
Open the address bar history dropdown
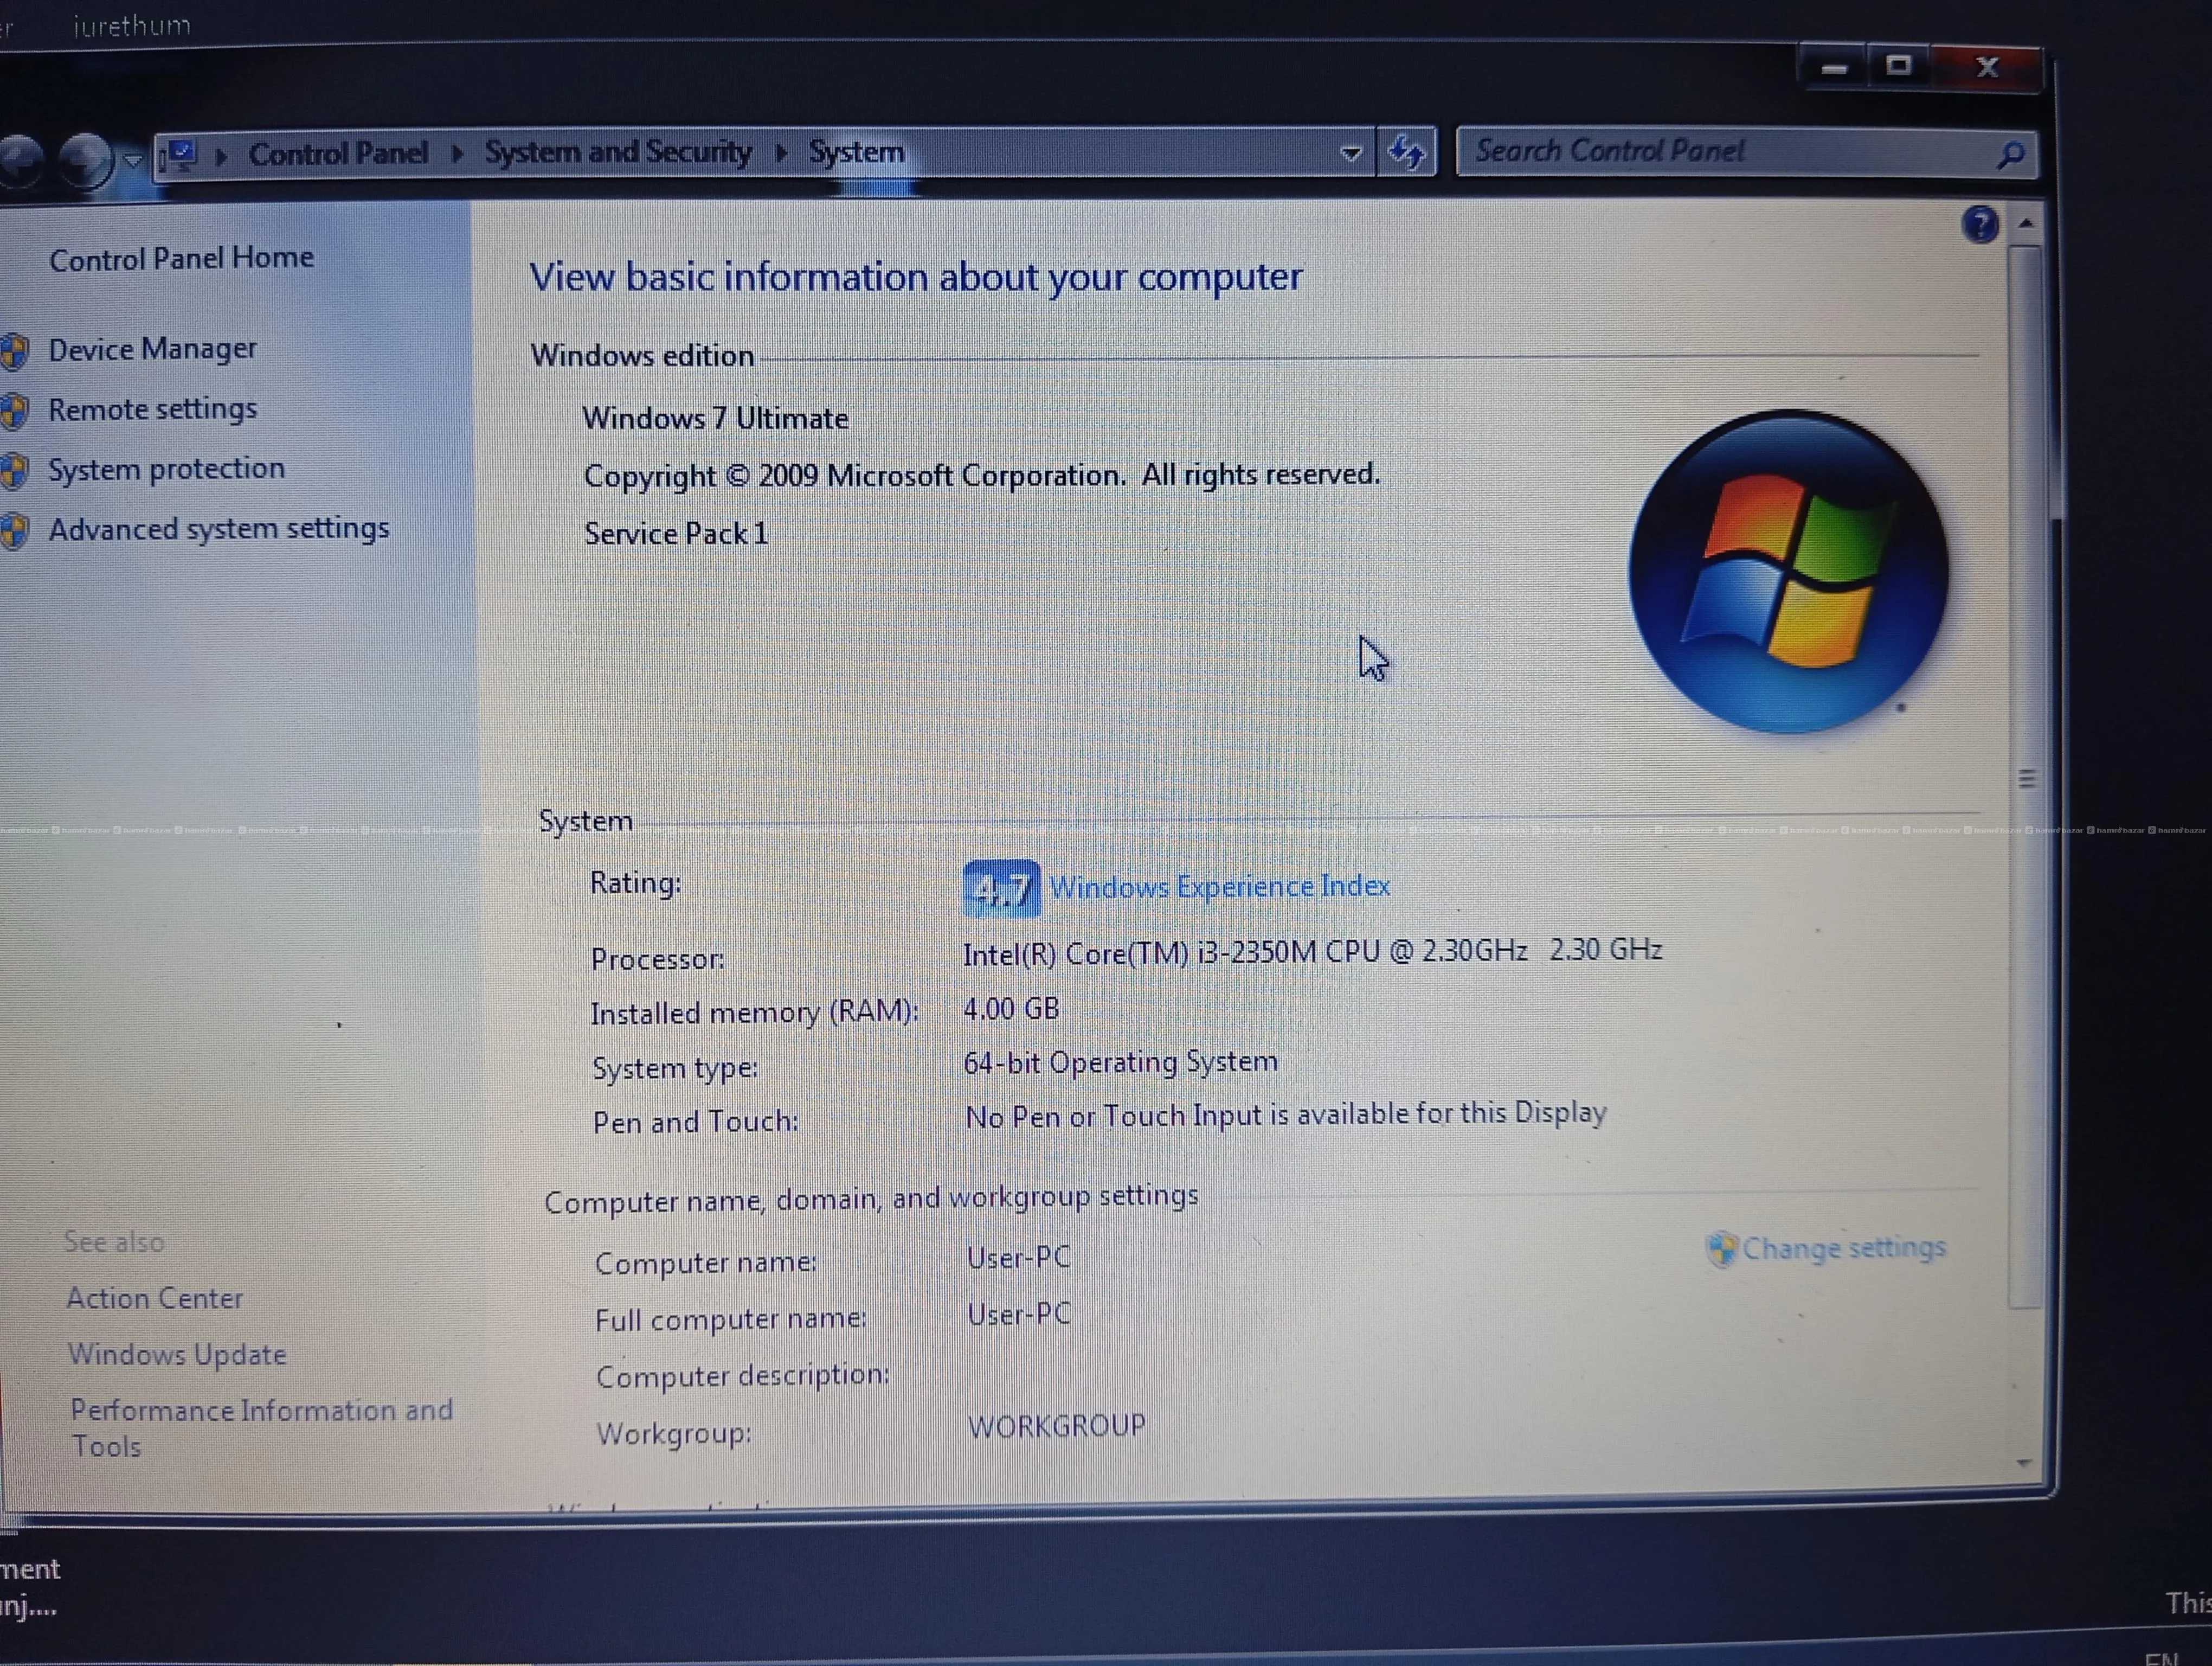(x=1351, y=154)
